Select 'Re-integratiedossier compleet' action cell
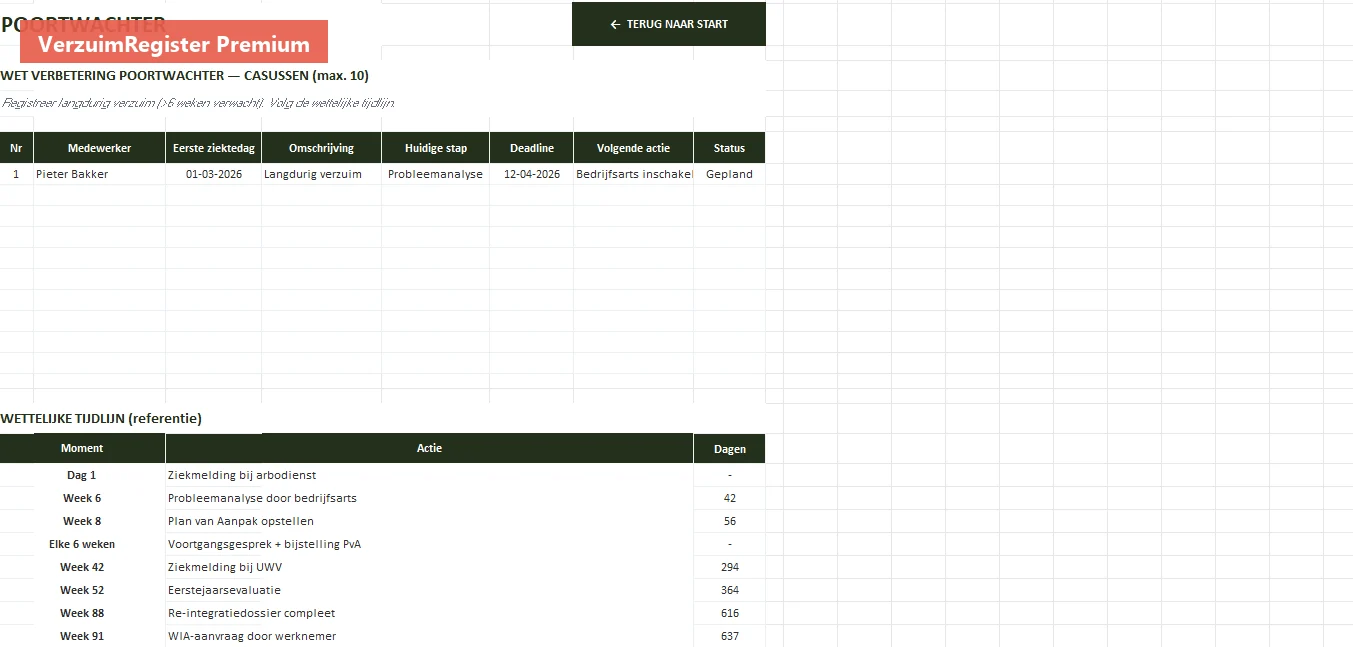This screenshot has height=647, width=1353. (x=429, y=613)
